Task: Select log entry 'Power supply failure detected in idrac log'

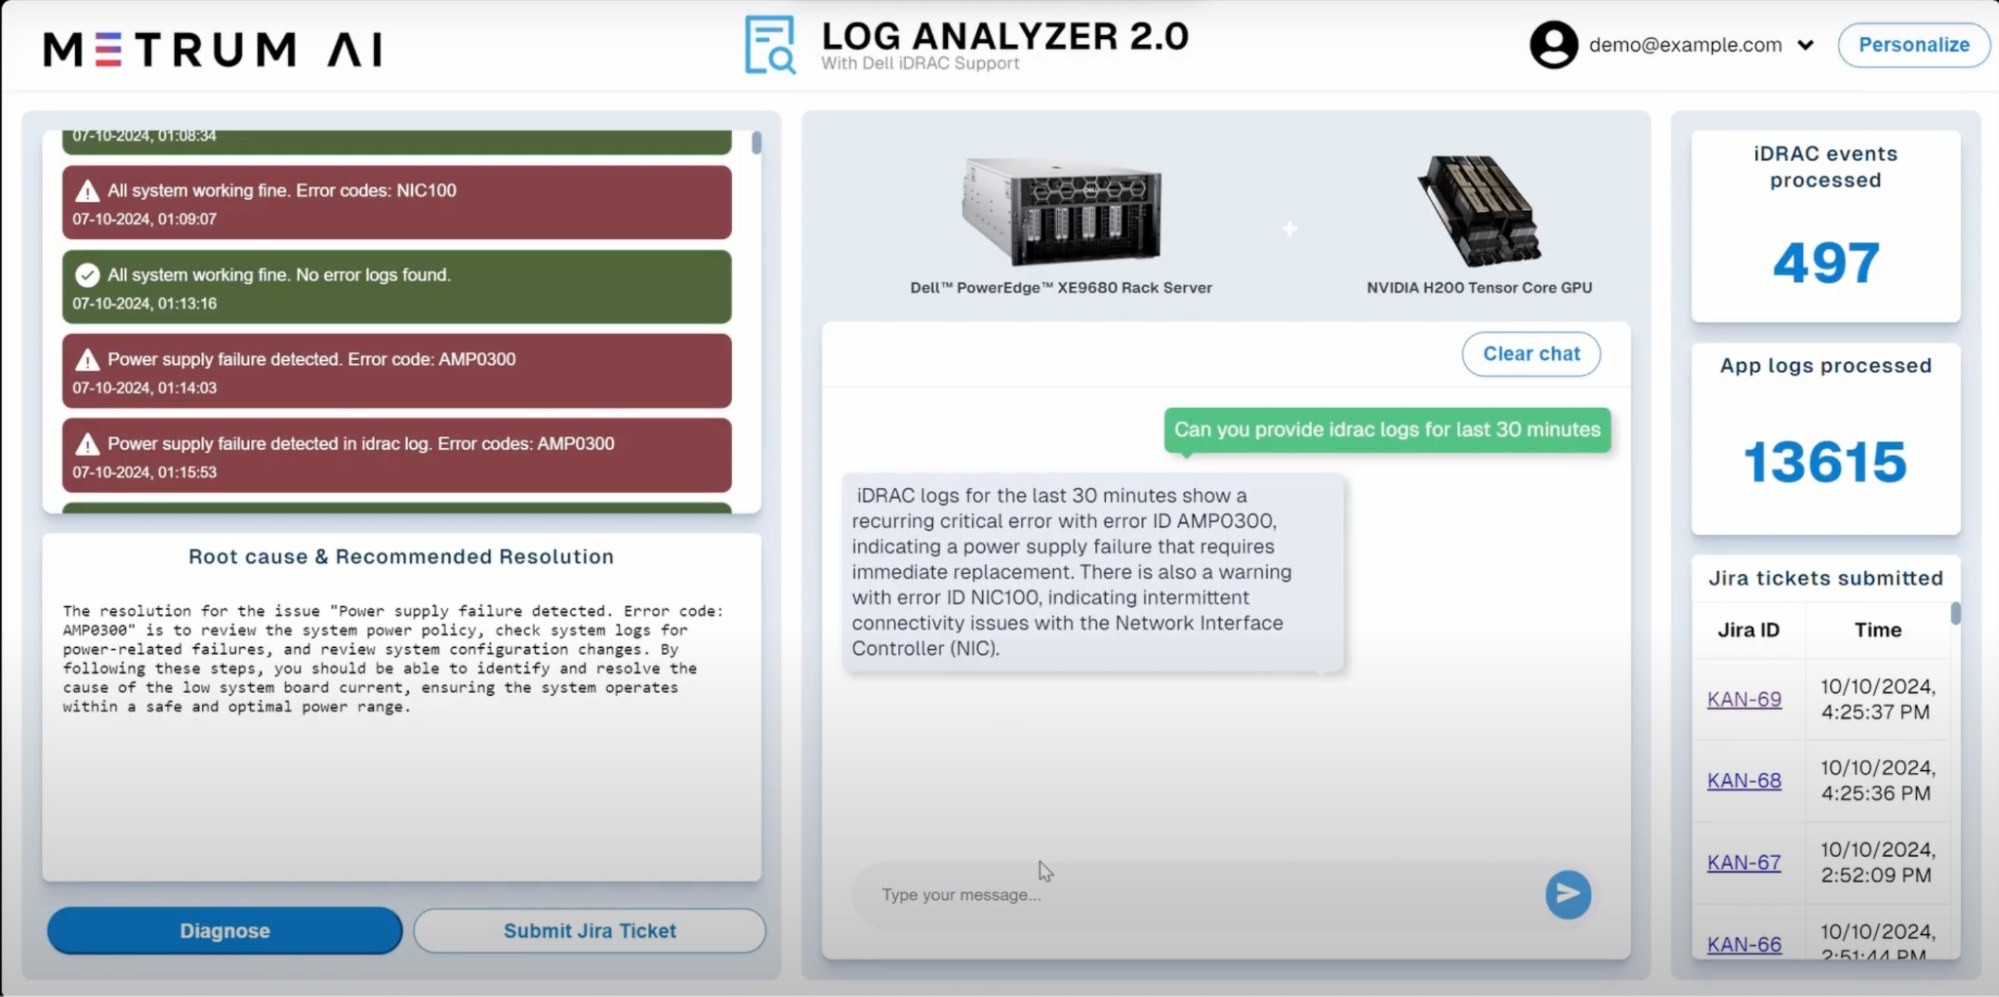Action: [397, 455]
